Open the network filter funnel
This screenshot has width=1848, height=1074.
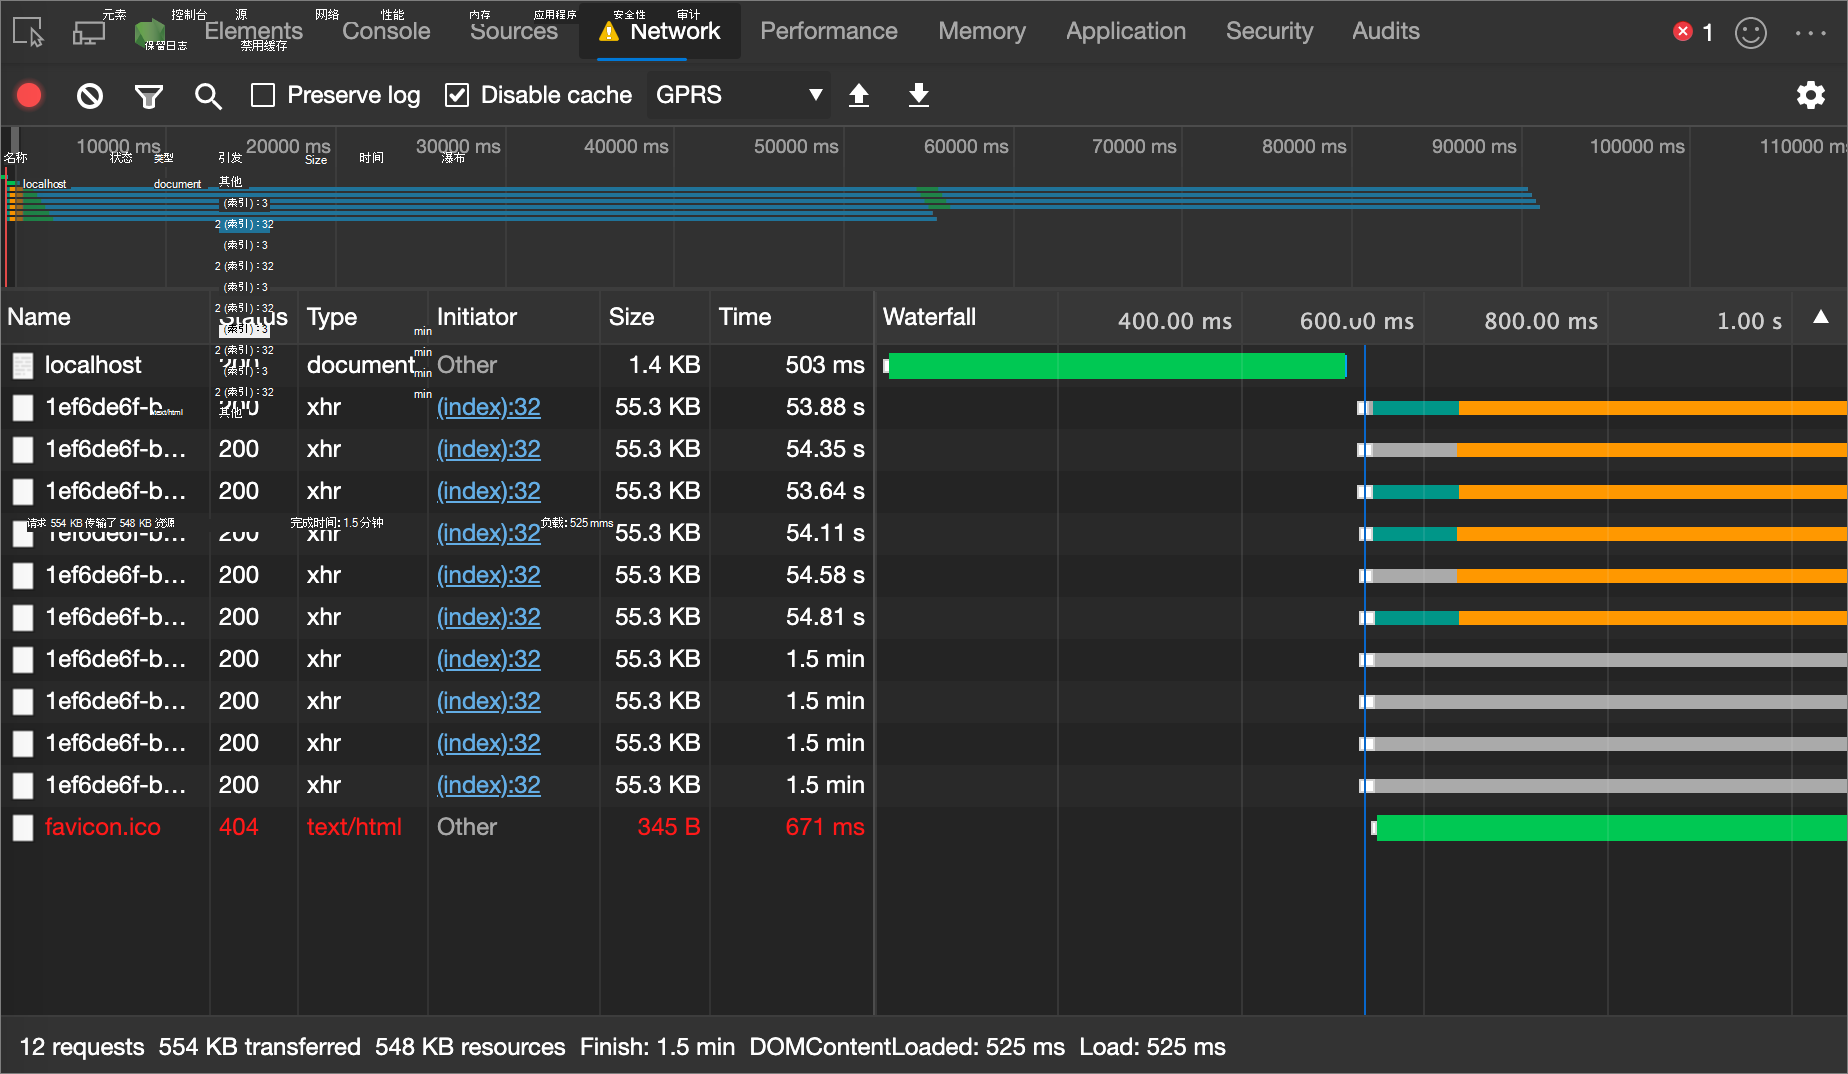coord(149,95)
